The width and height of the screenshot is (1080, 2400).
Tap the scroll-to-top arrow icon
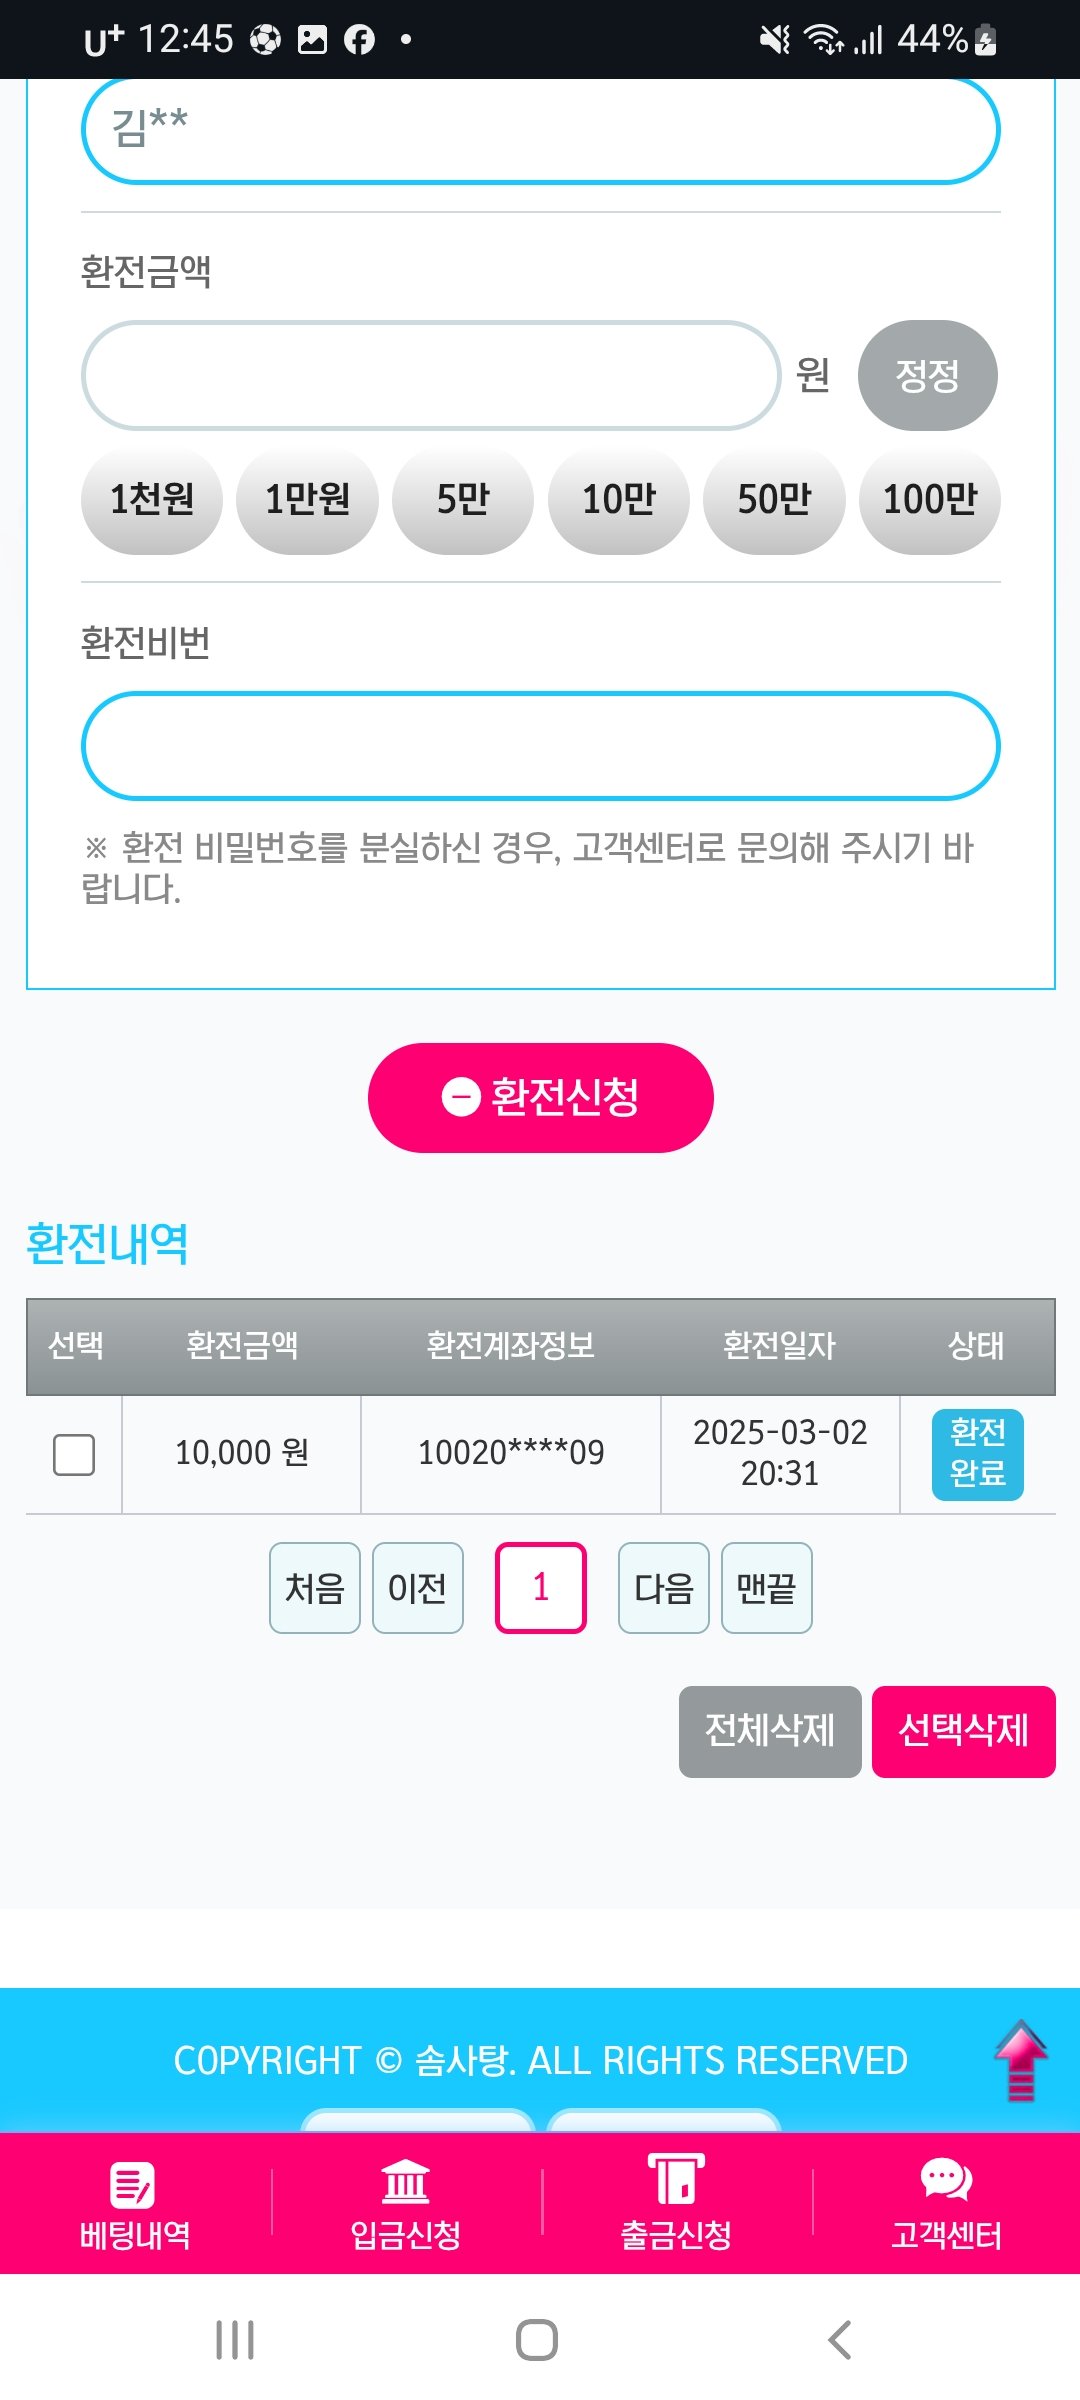point(1020,2060)
